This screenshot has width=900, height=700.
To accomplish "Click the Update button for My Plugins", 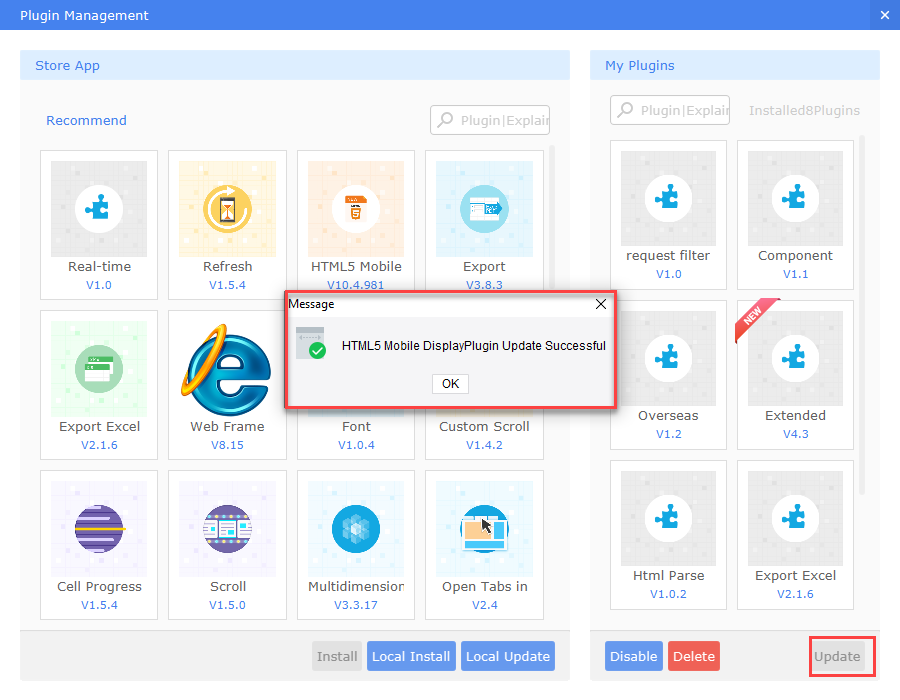I will pos(841,656).
